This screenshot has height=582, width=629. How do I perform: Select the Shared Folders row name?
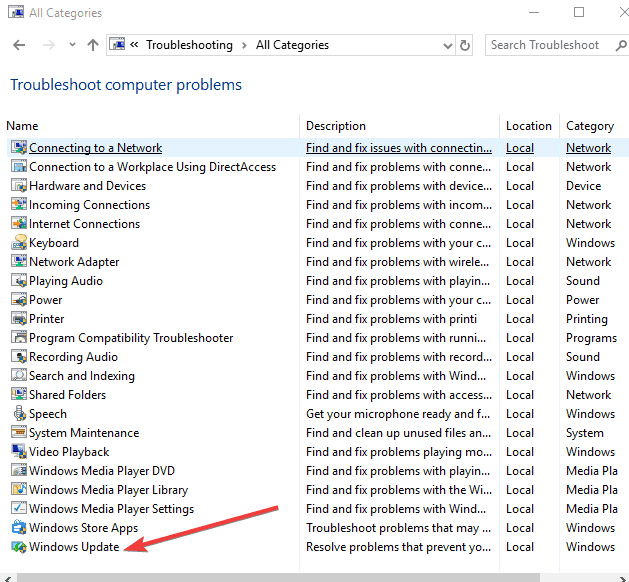[x=67, y=395]
